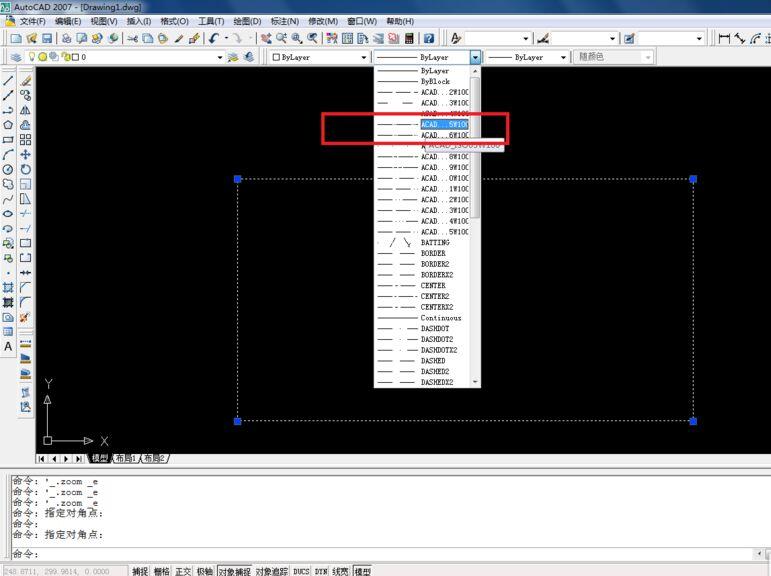Expand the undo history dropdown arrow
The height and width of the screenshot is (576, 771).
(226, 38)
